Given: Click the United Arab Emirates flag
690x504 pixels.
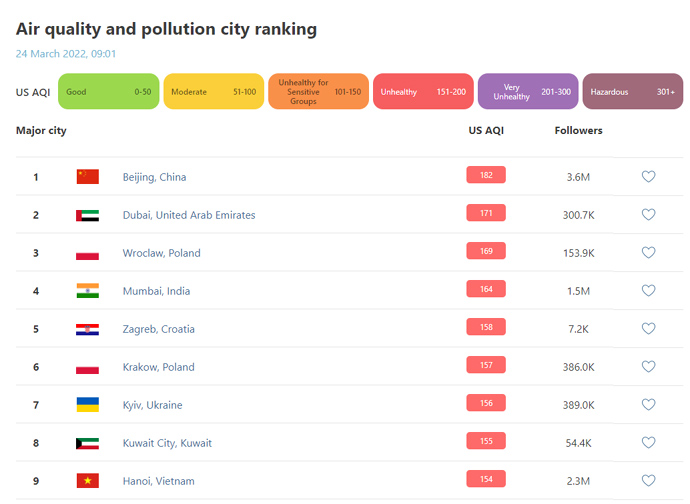Looking at the screenshot, I should pyautogui.click(x=88, y=215).
